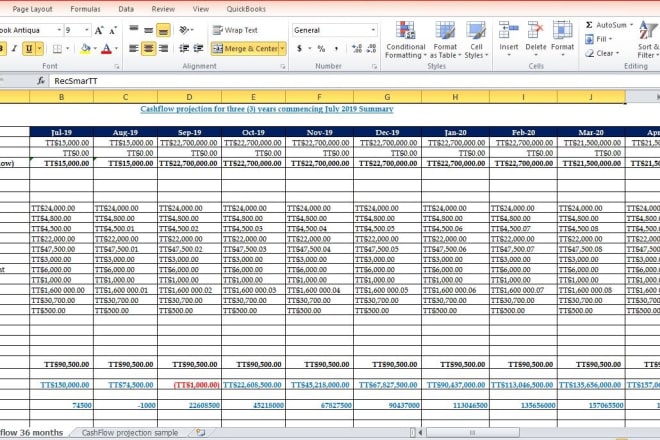Screen dimensions: 660x440
Task: Apply Accounting Number Format dollar icon
Action: (300, 49)
